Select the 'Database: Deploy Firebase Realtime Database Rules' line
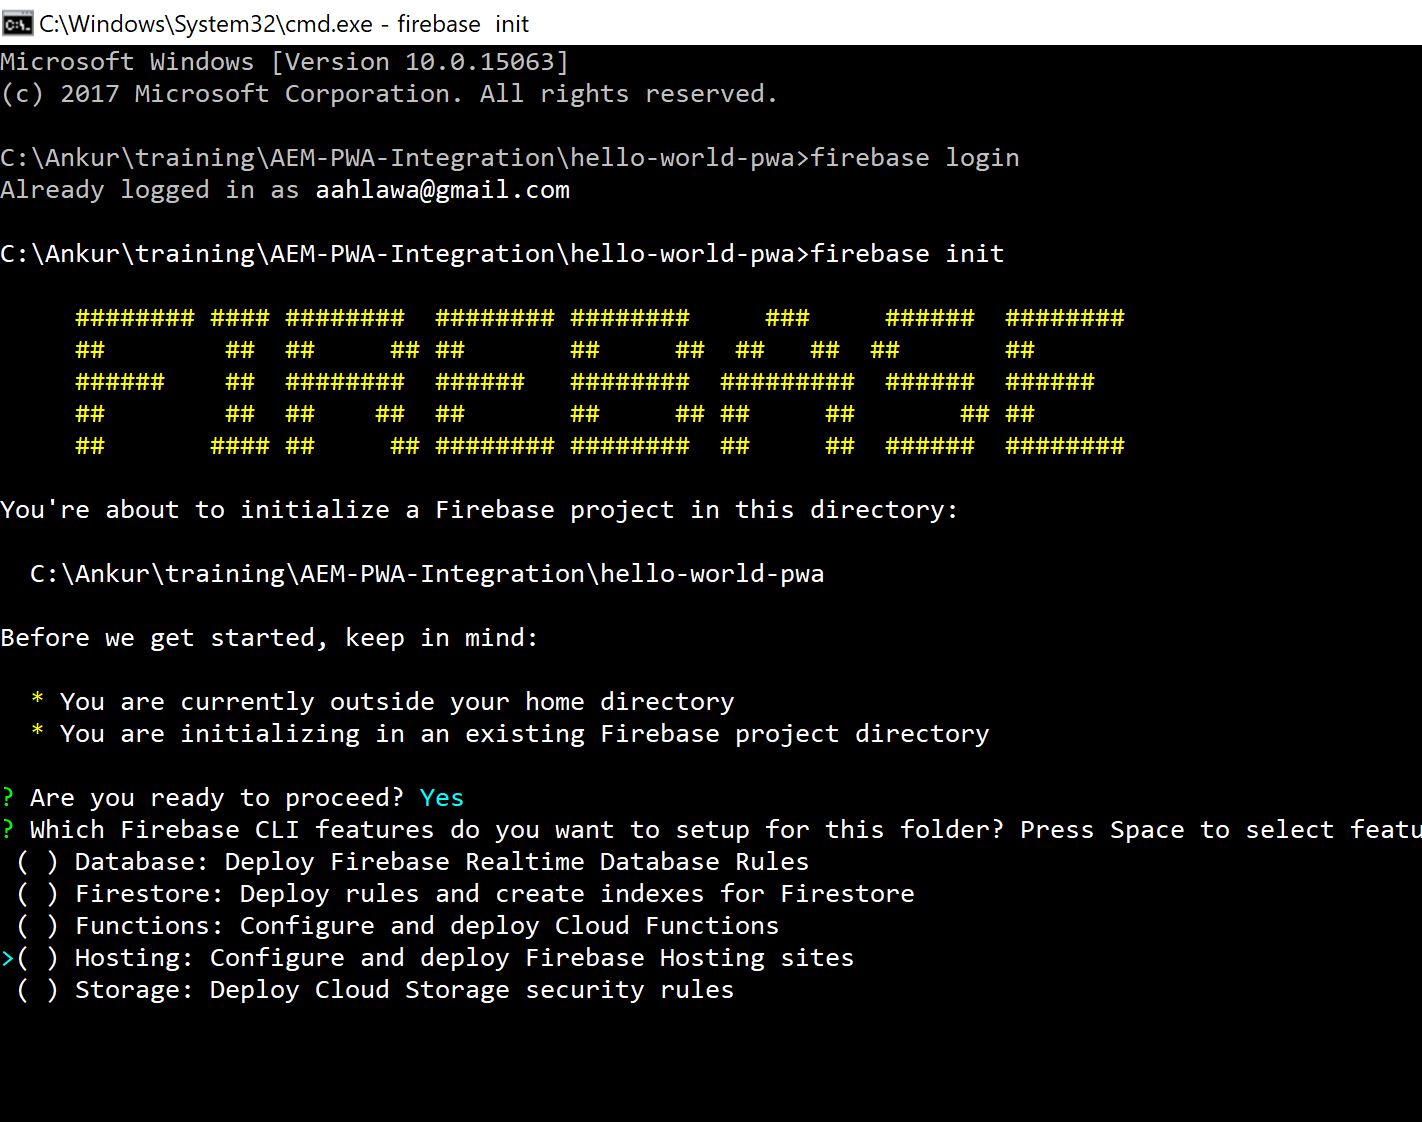Screen dimensions: 1422x1122 [x=442, y=862]
